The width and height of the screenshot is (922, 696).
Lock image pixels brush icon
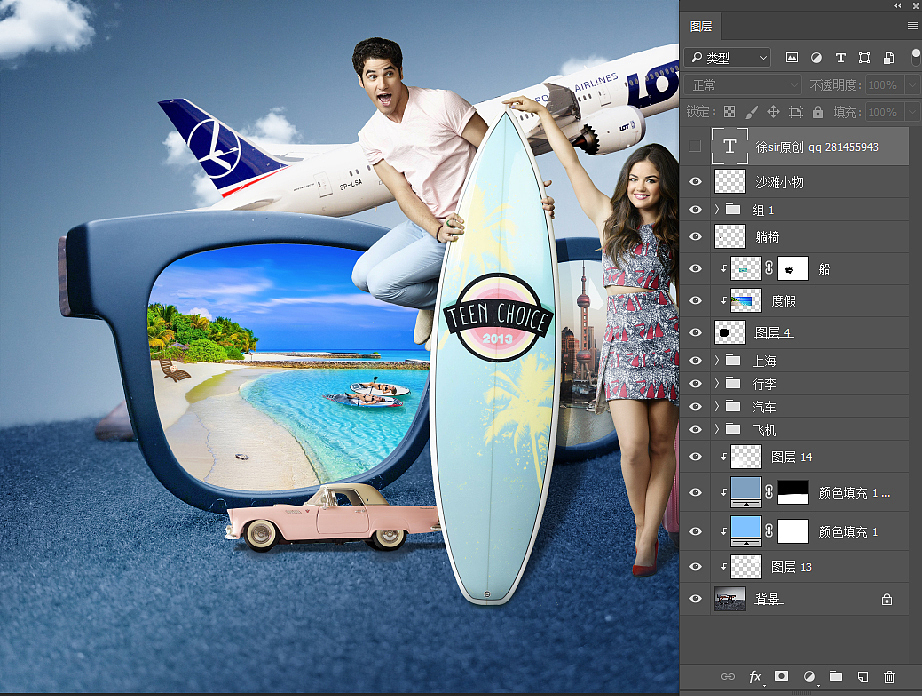pyautogui.click(x=751, y=112)
